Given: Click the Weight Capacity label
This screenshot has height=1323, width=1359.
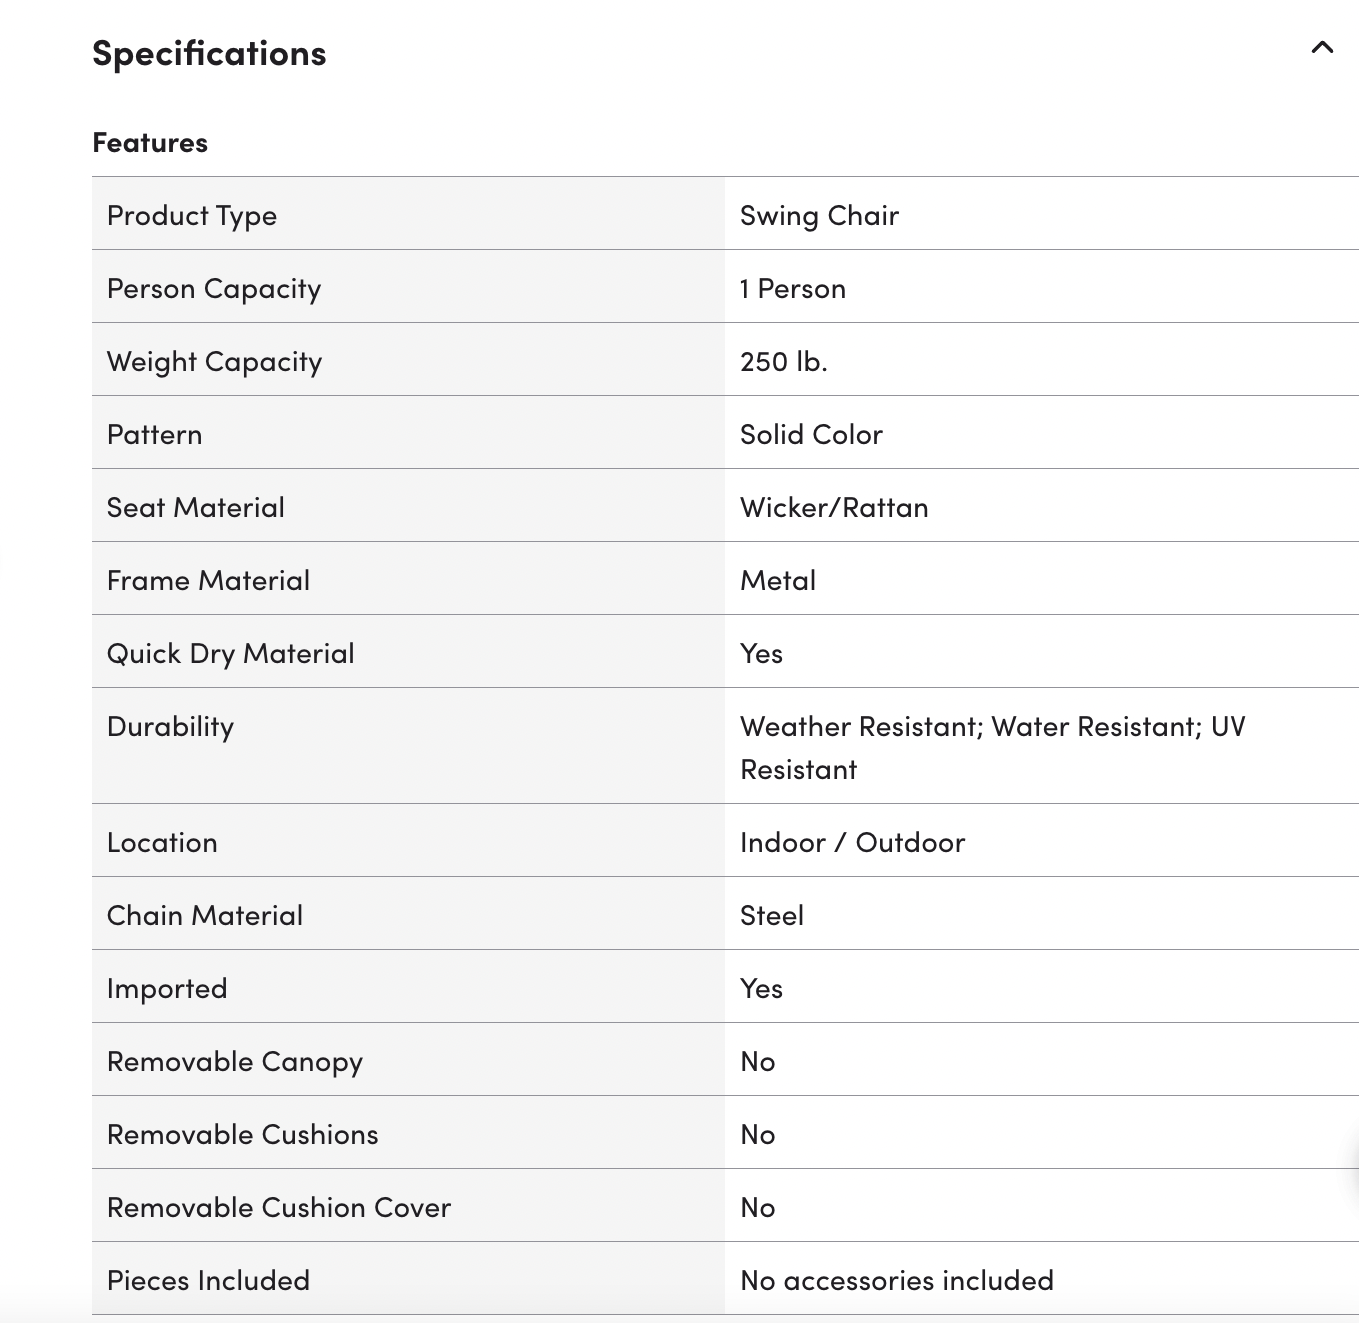Looking at the screenshot, I should click(x=214, y=361).
